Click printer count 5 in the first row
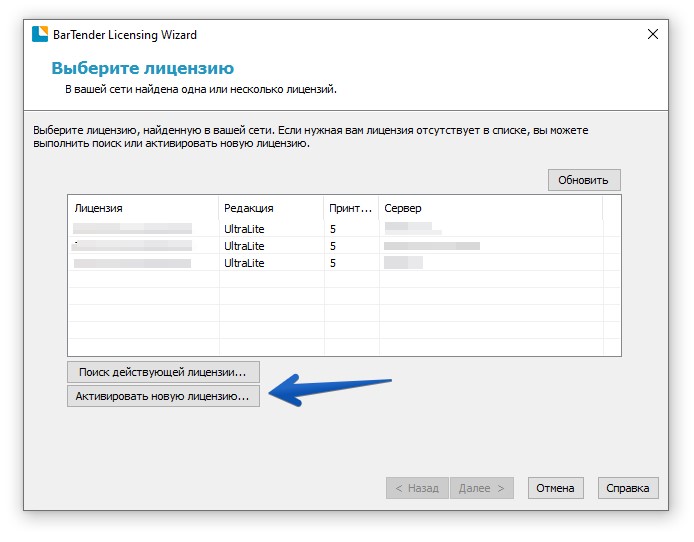Viewport: 694px width, 542px height. tap(333, 228)
